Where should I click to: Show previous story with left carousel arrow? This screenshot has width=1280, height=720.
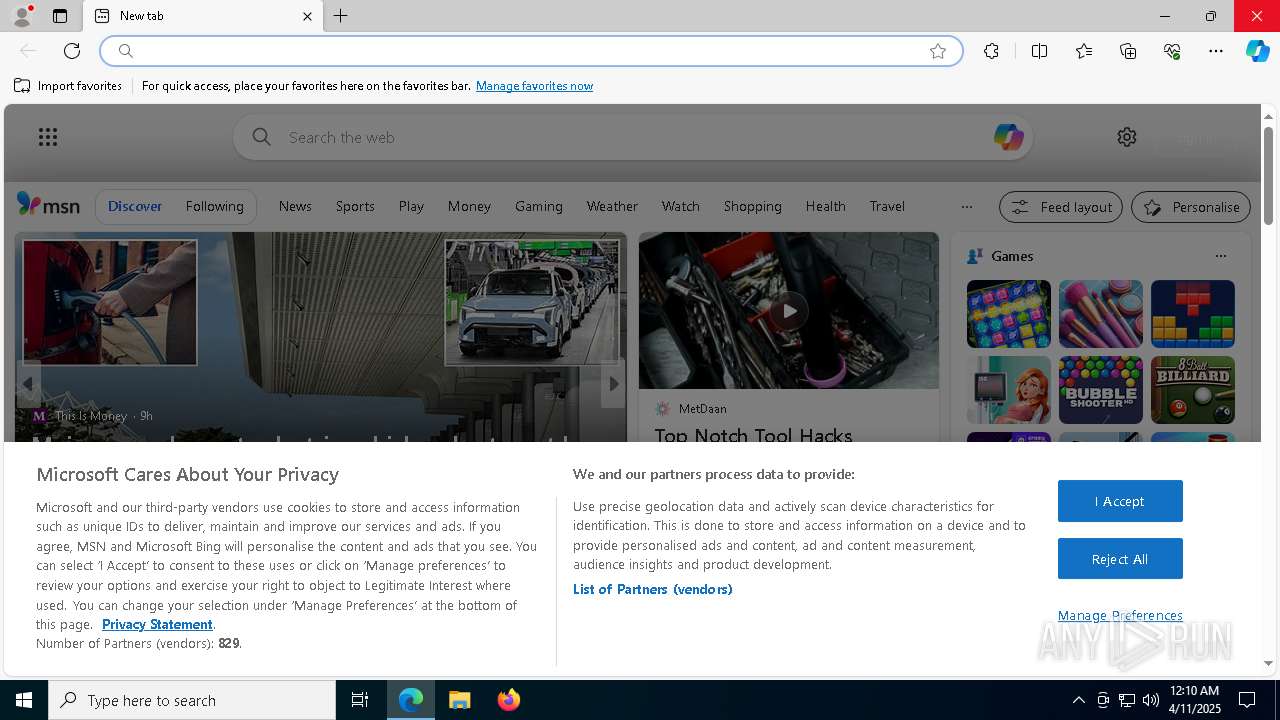pyautogui.click(x=28, y=383)
